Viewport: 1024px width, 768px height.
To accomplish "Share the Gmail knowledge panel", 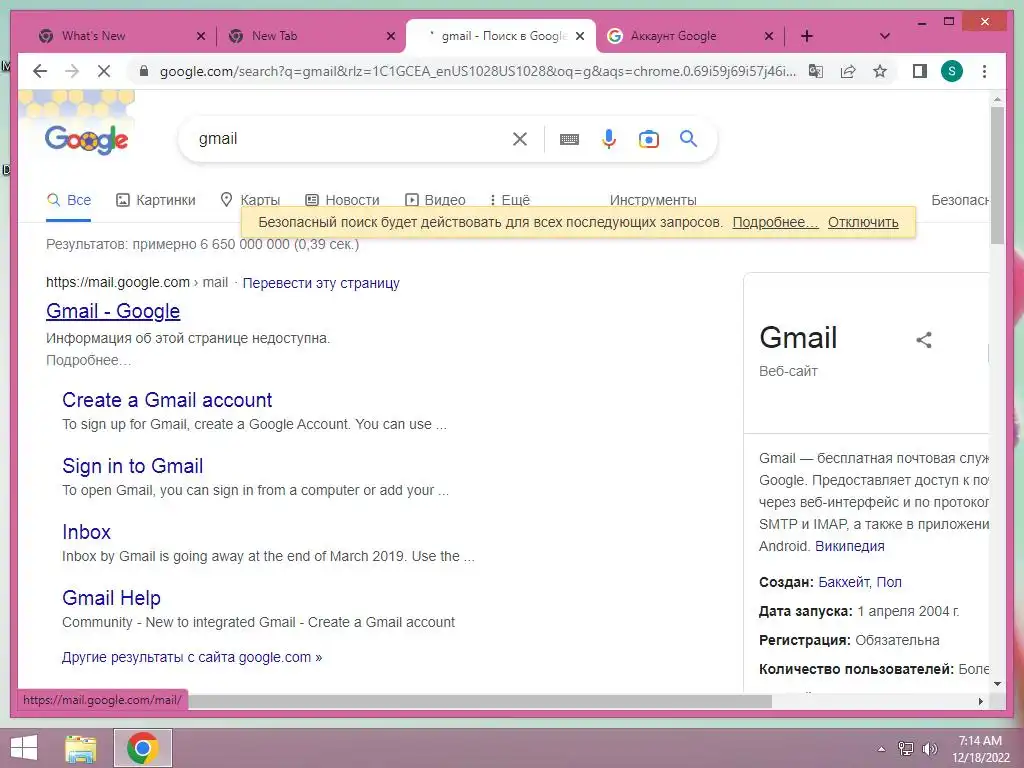I will click(923, 340).
